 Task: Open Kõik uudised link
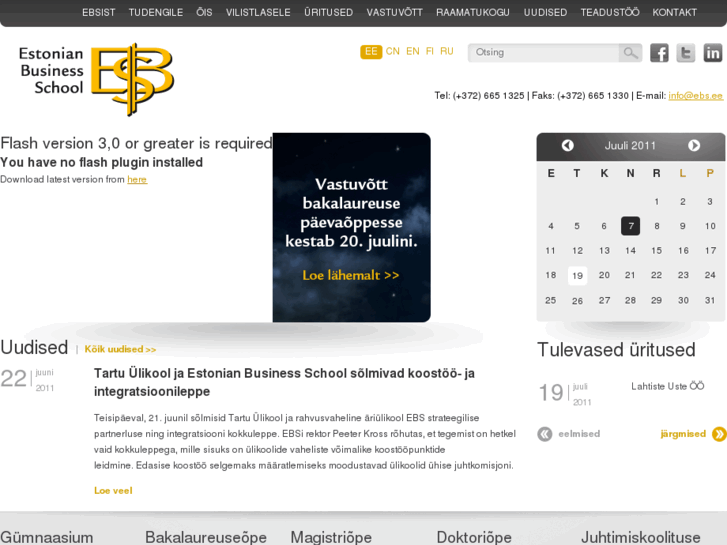pyautogui.click(x=120, y=349)
